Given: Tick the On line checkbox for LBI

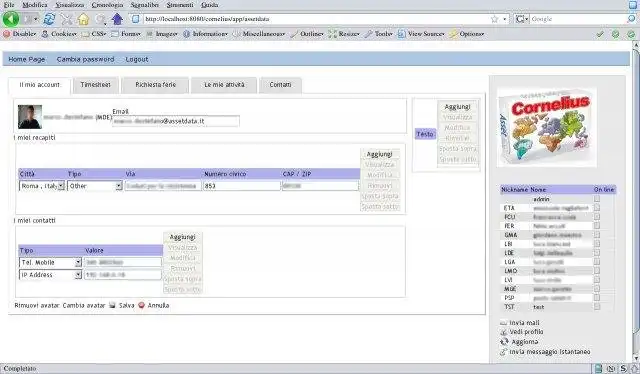Looking at the screenshot, I should click(x=597, y=244).
